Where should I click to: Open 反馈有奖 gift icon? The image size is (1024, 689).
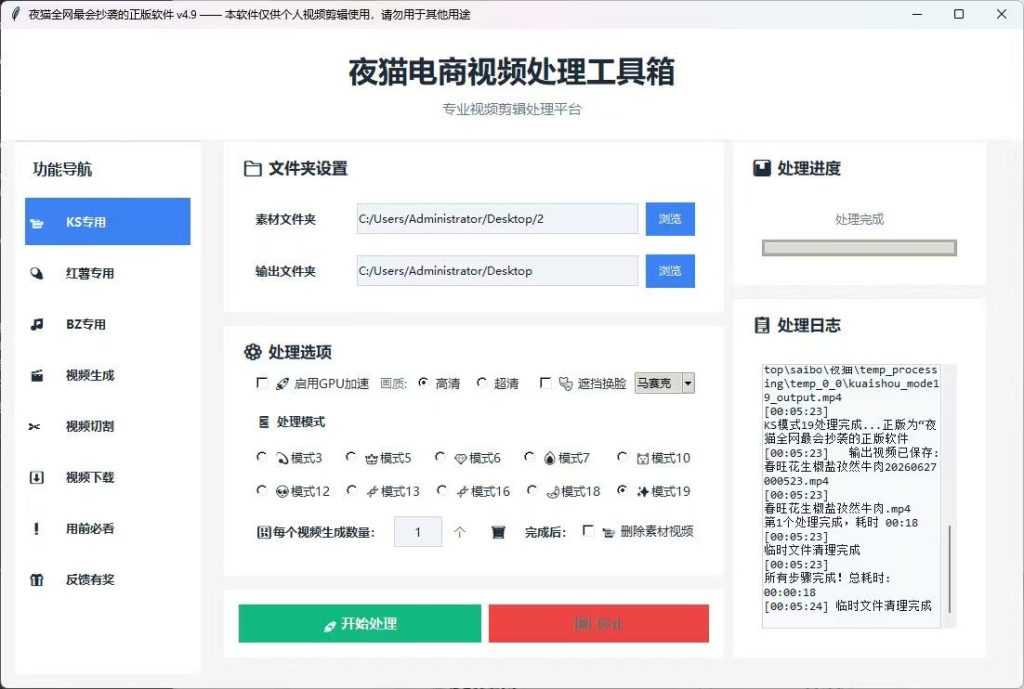[37, 579]
